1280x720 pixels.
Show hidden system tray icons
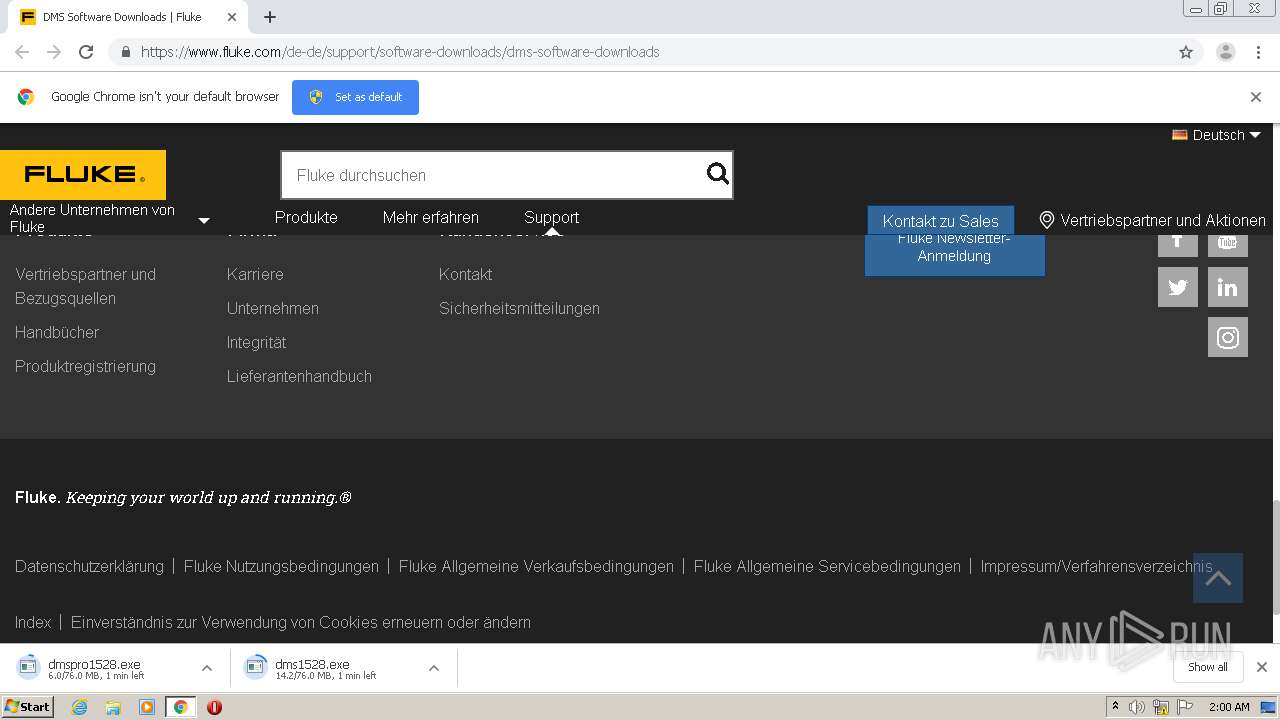[x=1115, y=707]
